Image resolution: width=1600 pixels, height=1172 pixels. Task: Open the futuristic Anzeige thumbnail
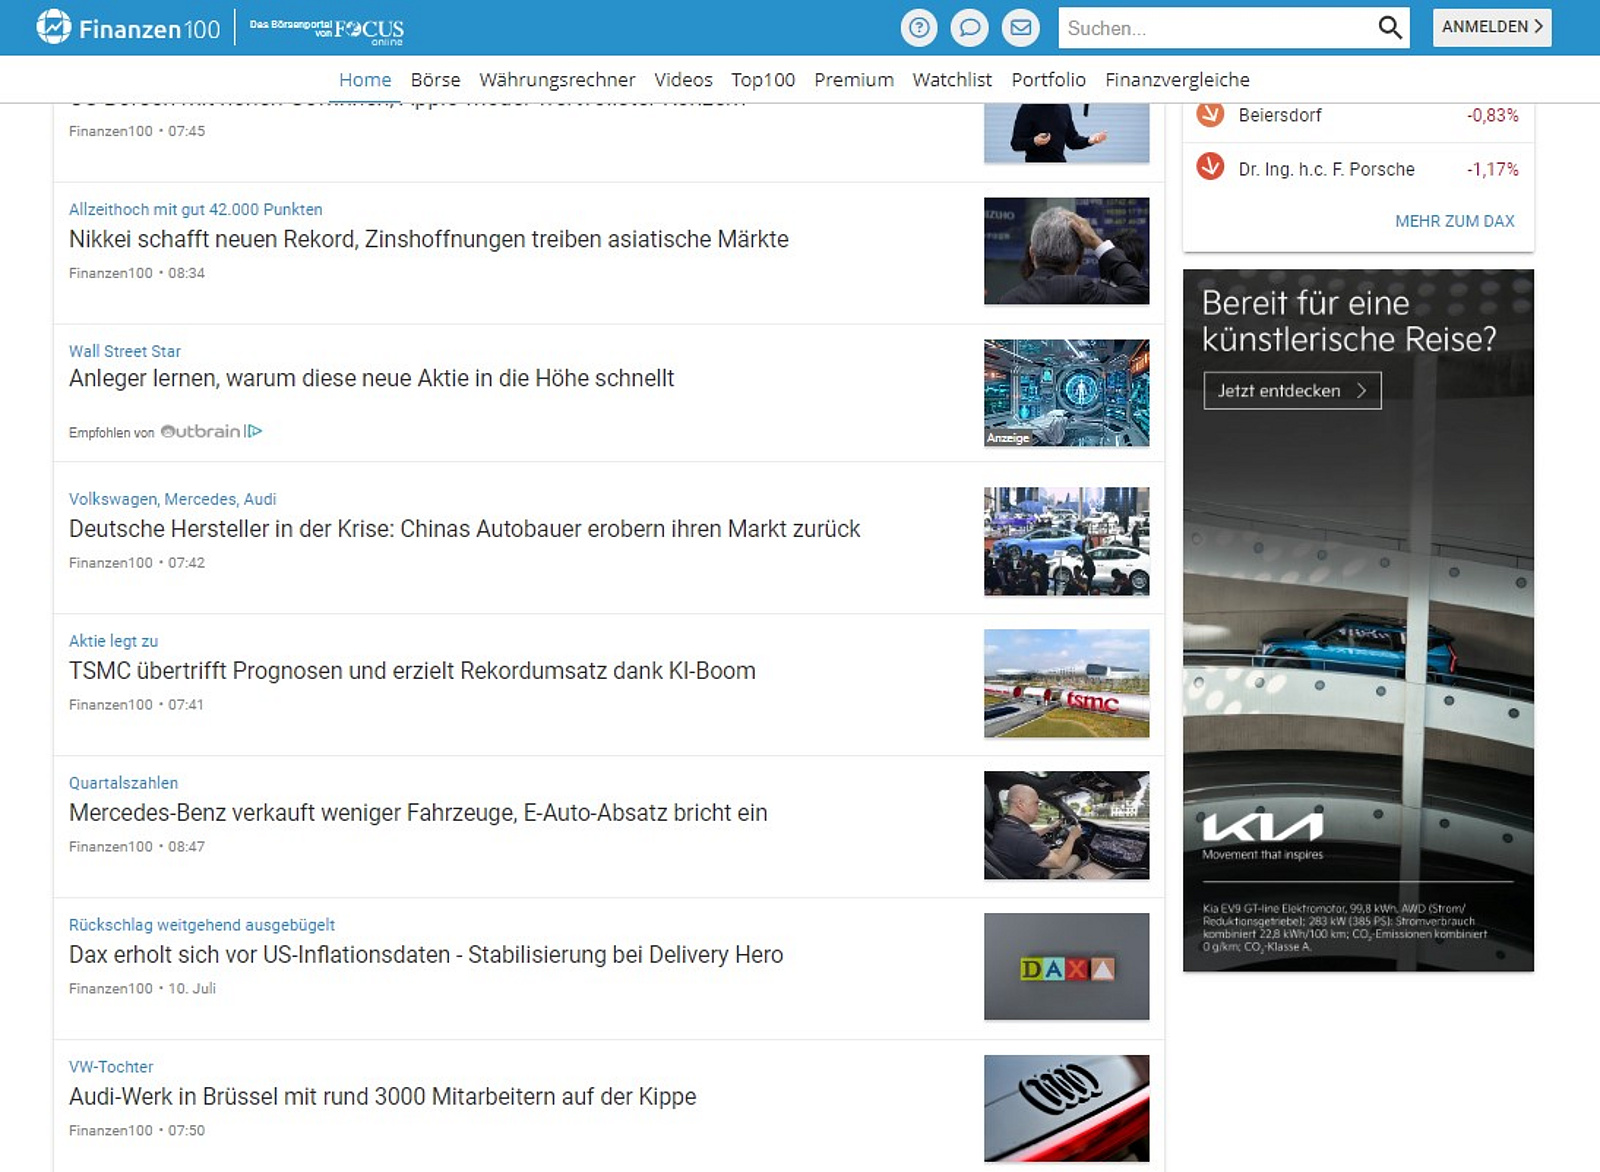1066,393
